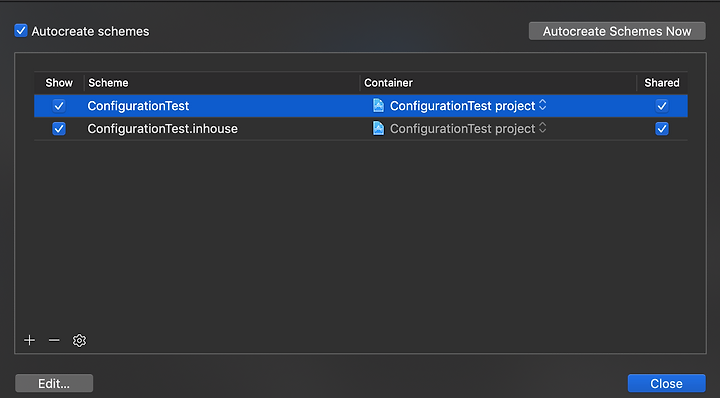Click the plus icon to add scheme
The width and height of the screenshot is (720, 398).
[x=29, y=340]
